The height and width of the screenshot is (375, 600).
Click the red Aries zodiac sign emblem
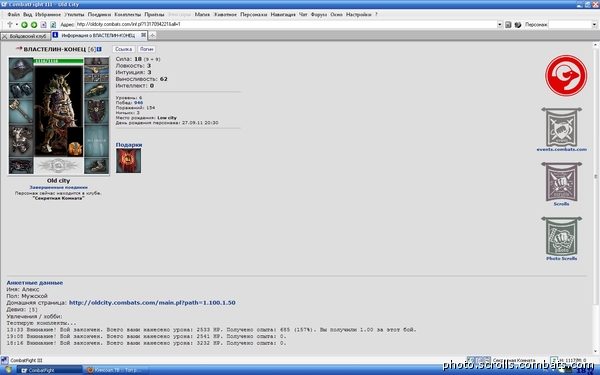pos(566,75)
